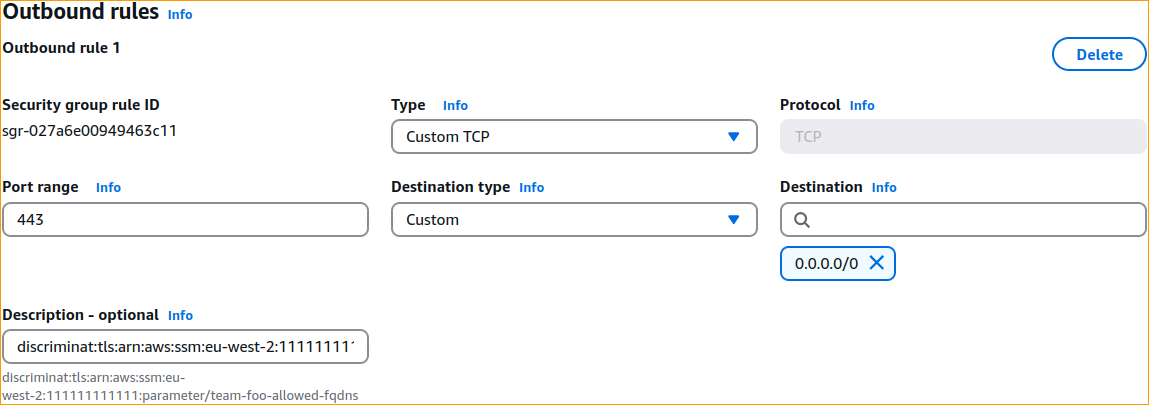The width and height of the screenshot is (1149, 405).
Task: Open Info link next to Destination type
Action: (x=532, y=187)
